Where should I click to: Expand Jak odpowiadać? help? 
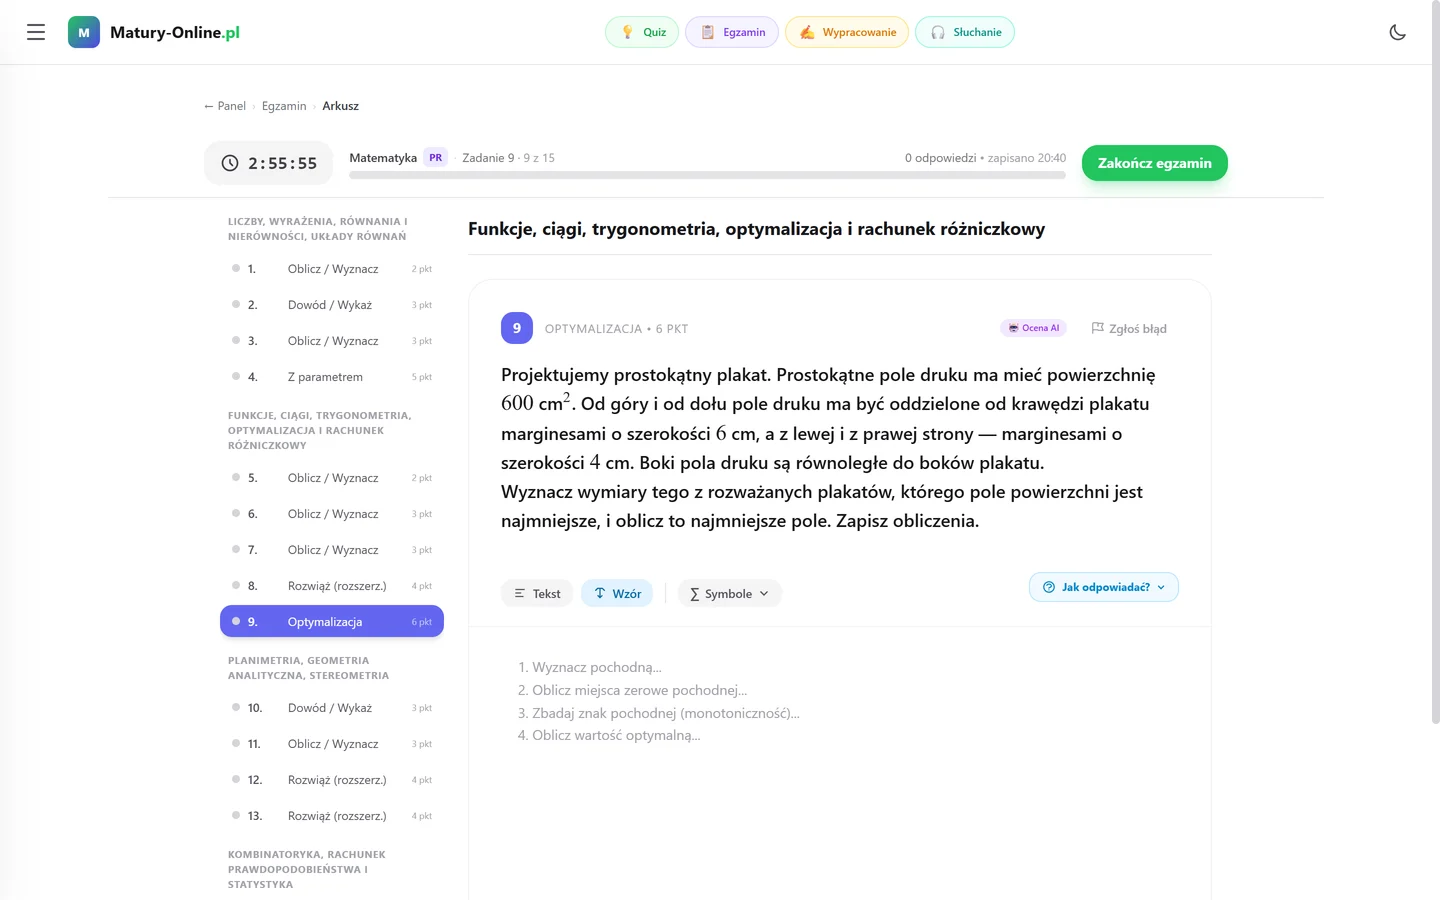1104,587
